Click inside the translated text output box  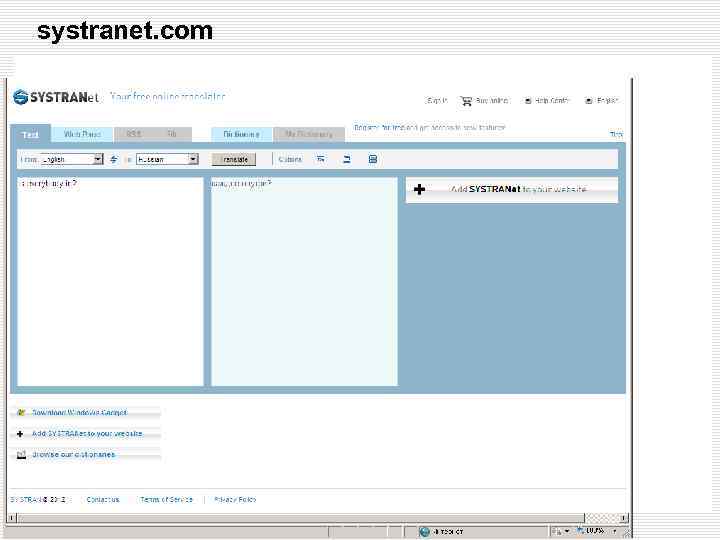point(304,281)
